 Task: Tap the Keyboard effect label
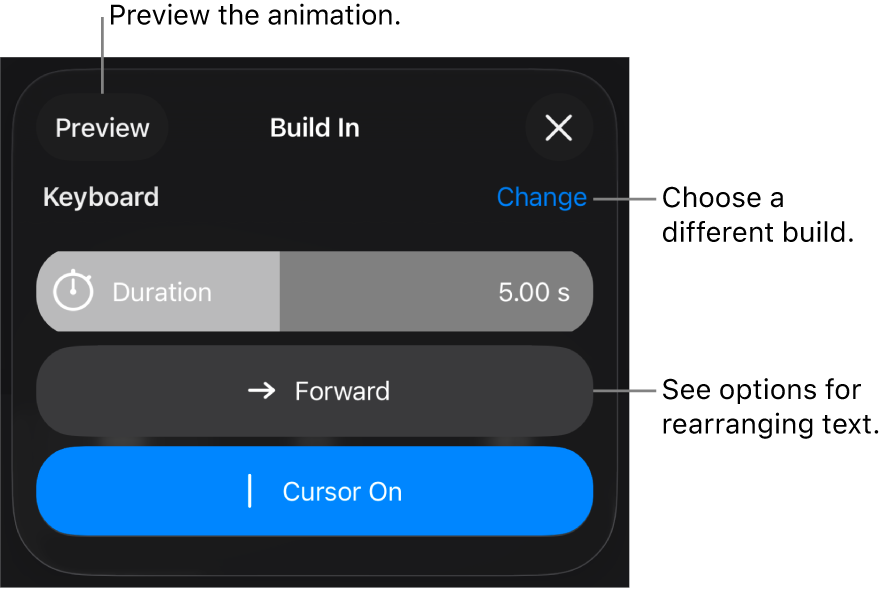coord(100,197)
